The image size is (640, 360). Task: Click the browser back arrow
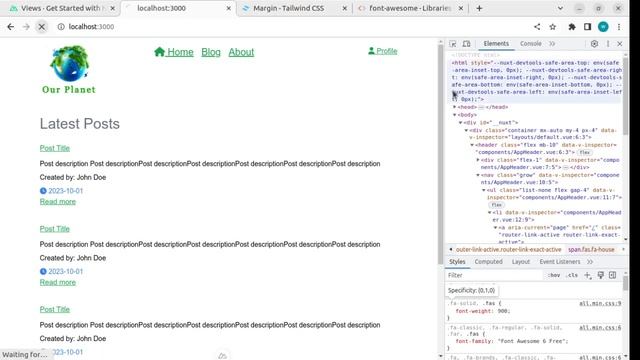click(x=11, y=27)
